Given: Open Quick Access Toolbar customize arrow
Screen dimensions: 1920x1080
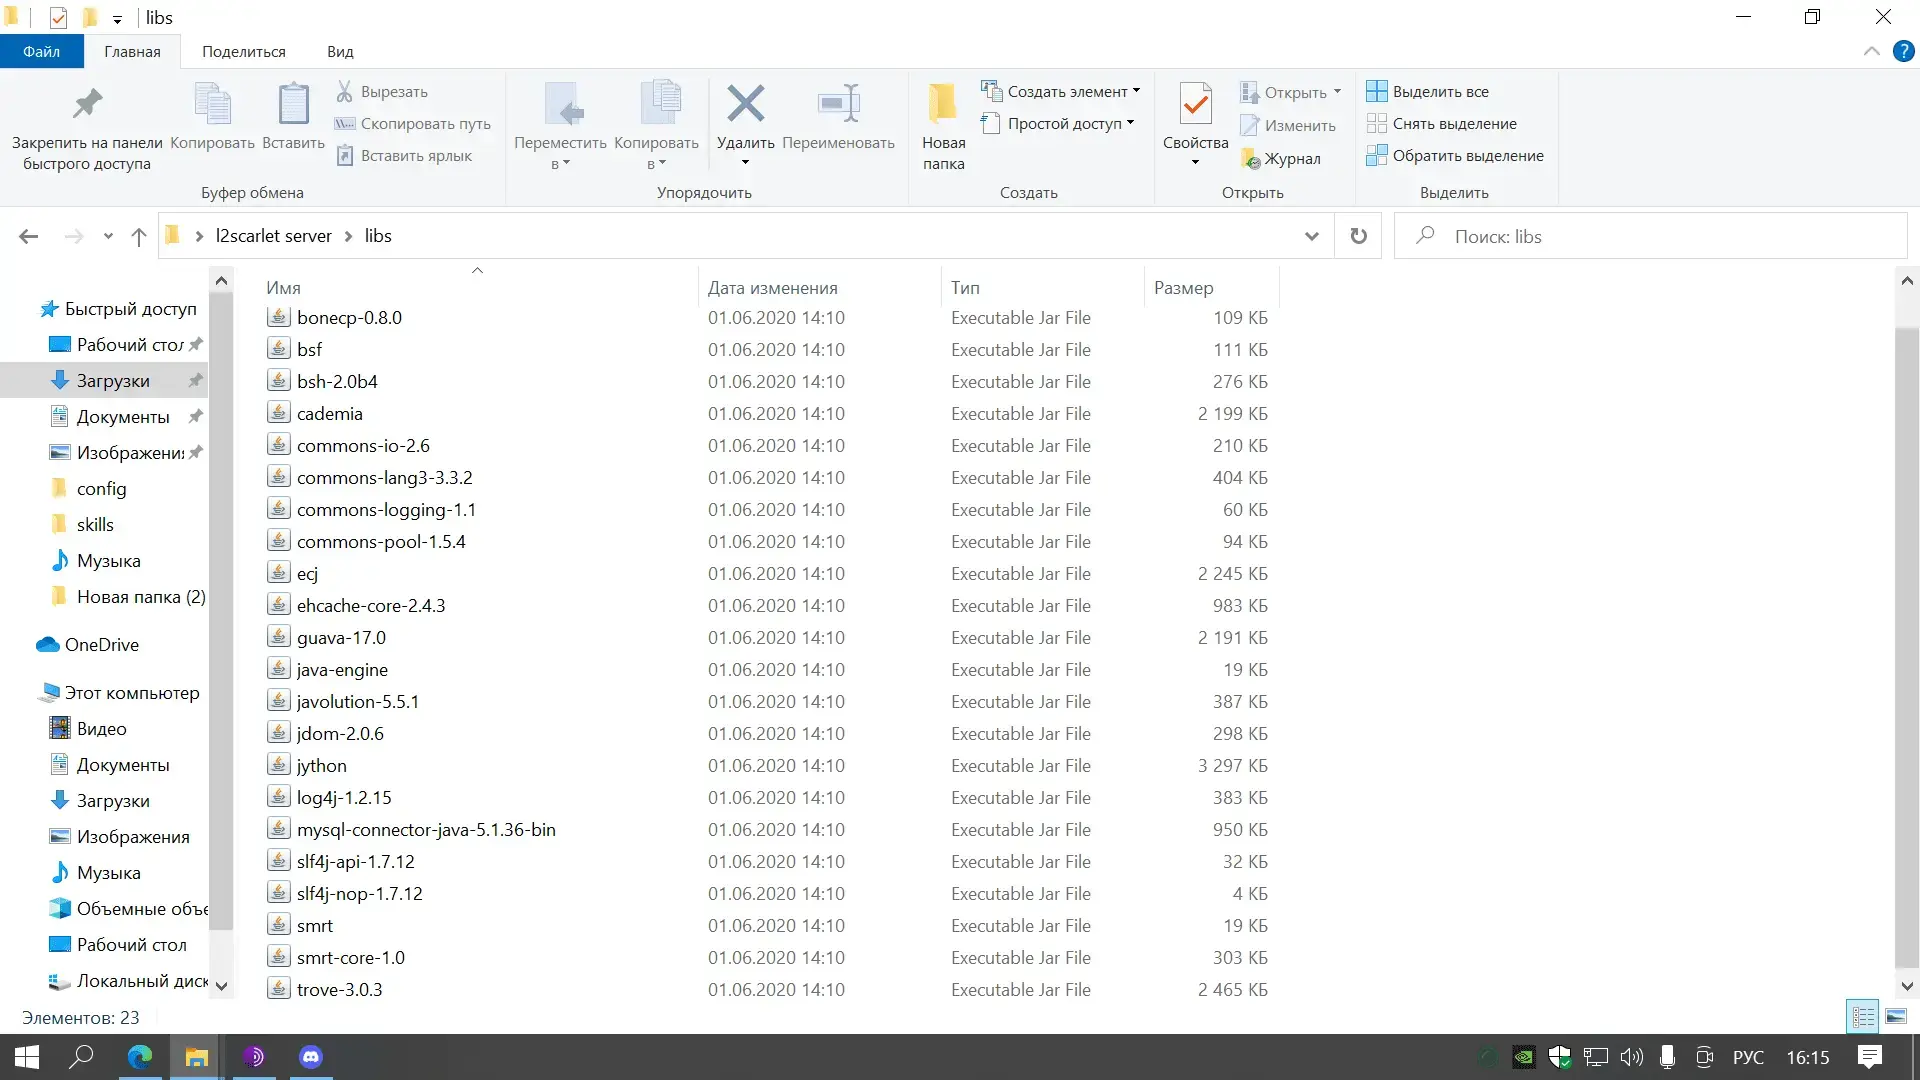Looking at the screenshot, I should [x=117, y=18].
